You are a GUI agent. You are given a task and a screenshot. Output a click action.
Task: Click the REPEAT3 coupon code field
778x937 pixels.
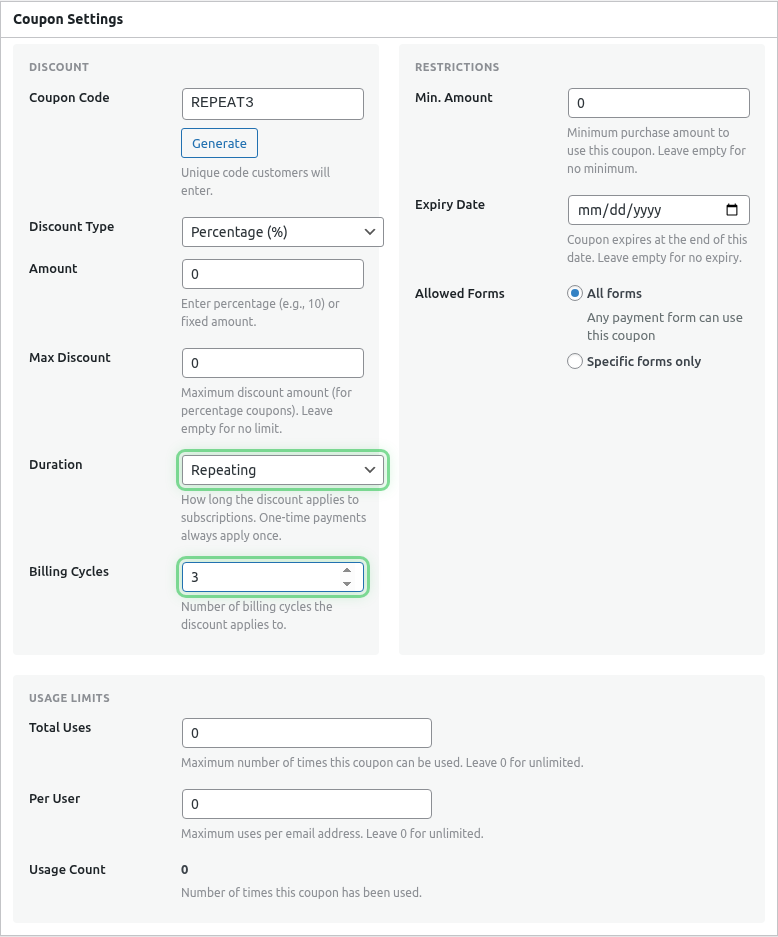point(272,103)
